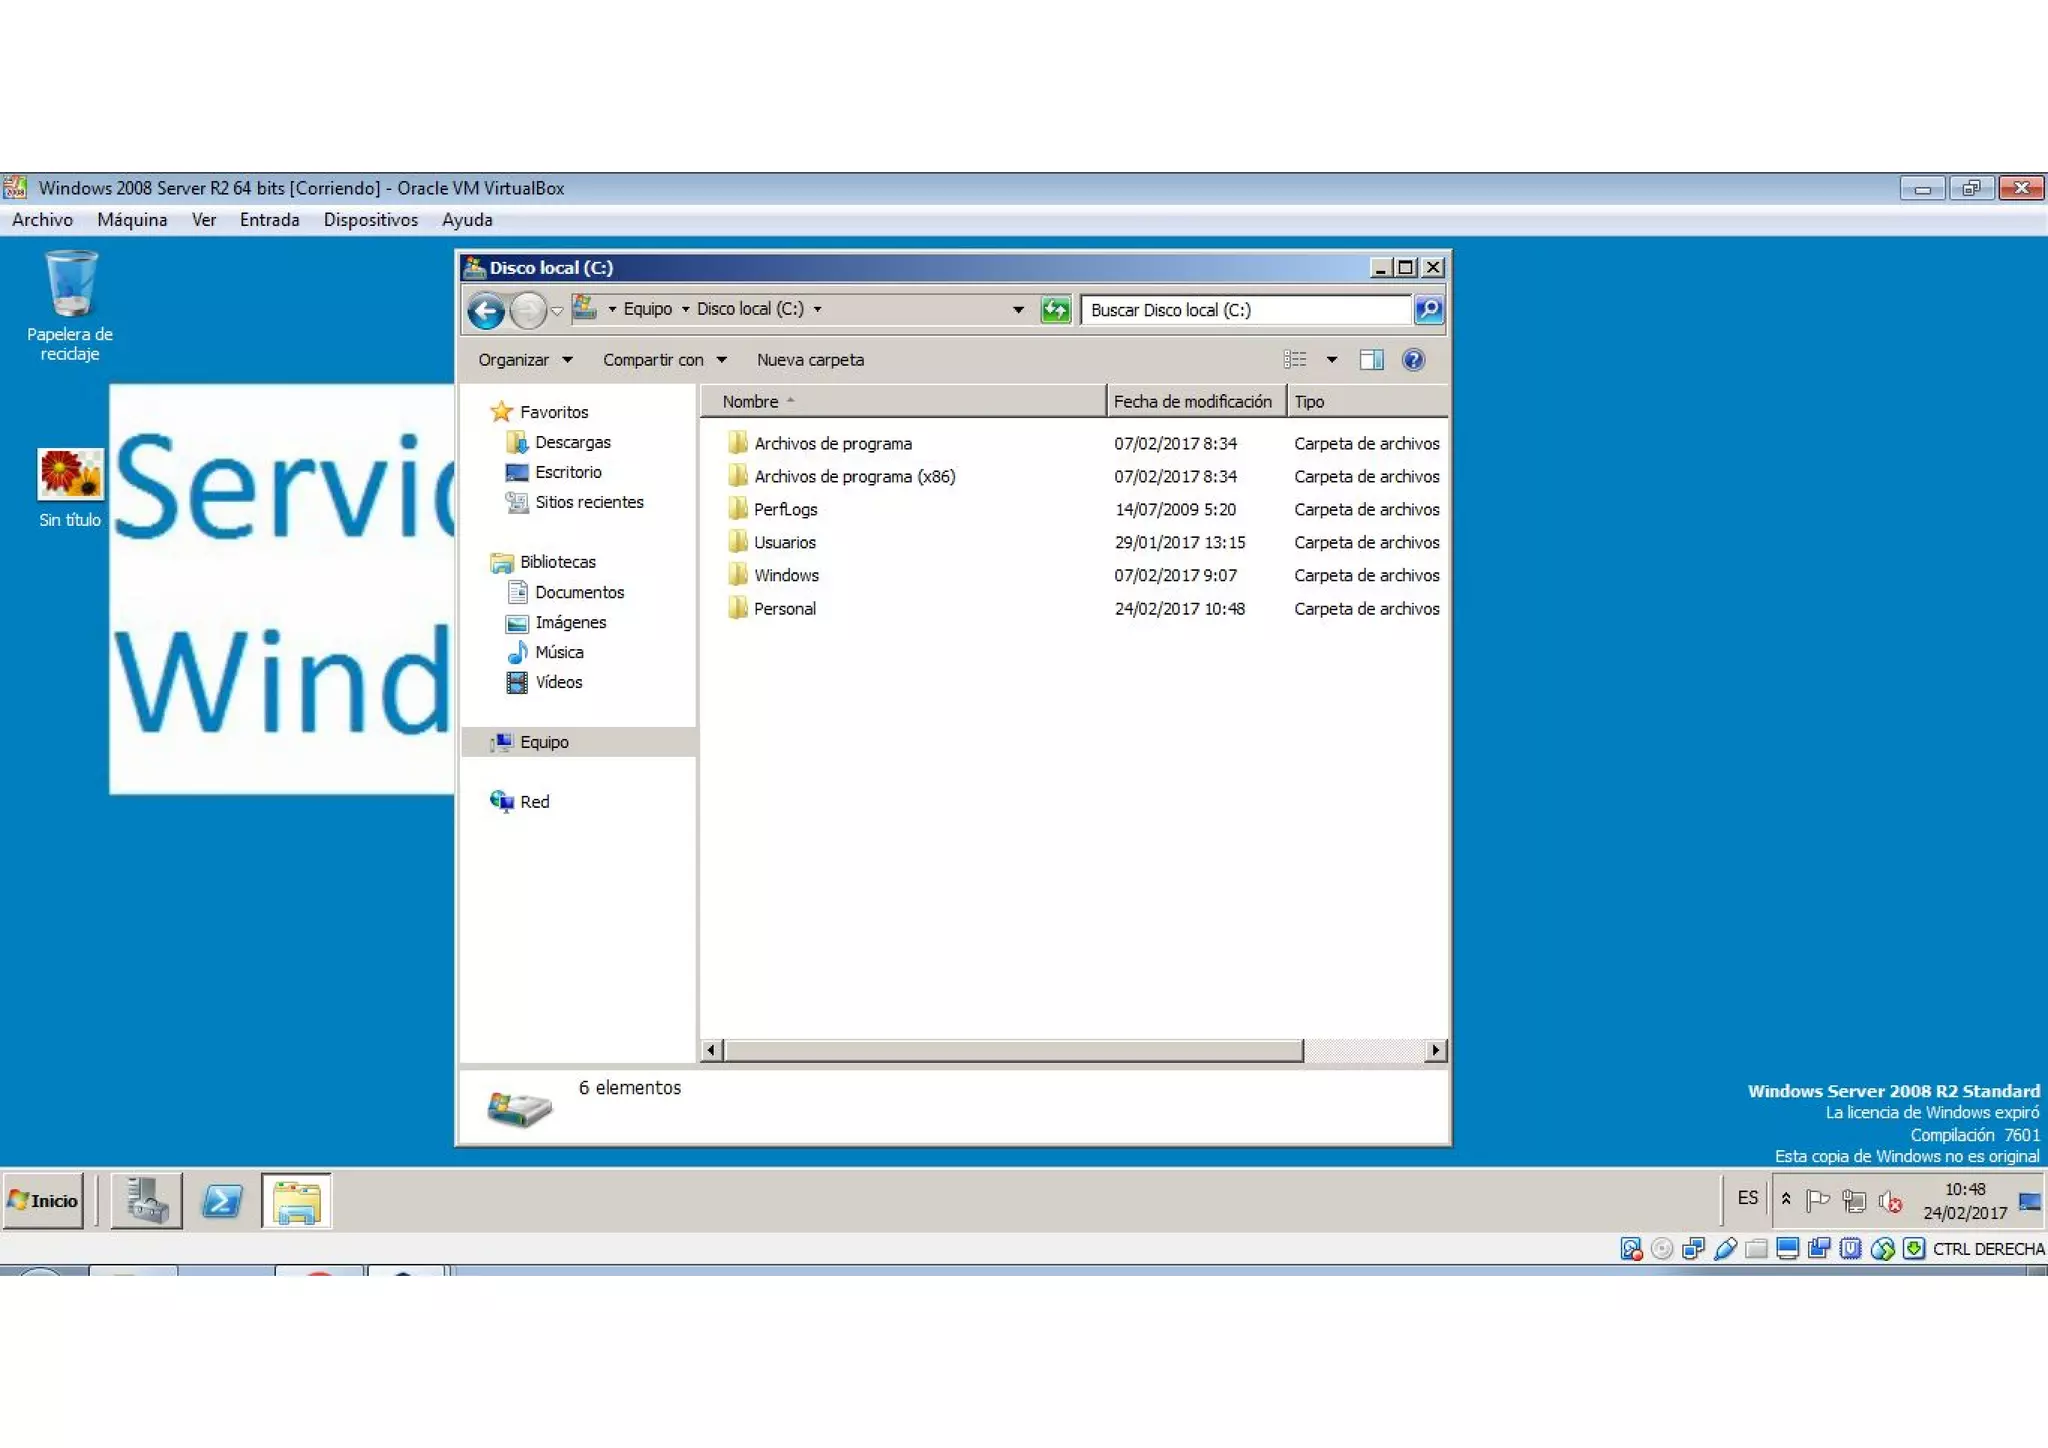The image size is (2048, 1448).
Task: Open the Dispositivos menu in VirtualBox
Action: coord(370,220)
